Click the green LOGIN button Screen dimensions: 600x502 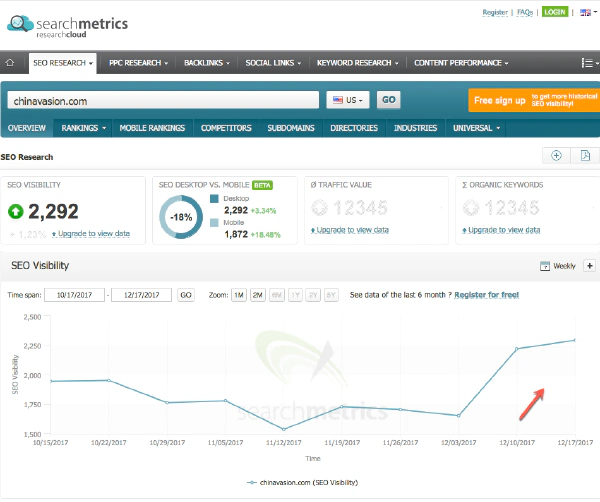555,12
